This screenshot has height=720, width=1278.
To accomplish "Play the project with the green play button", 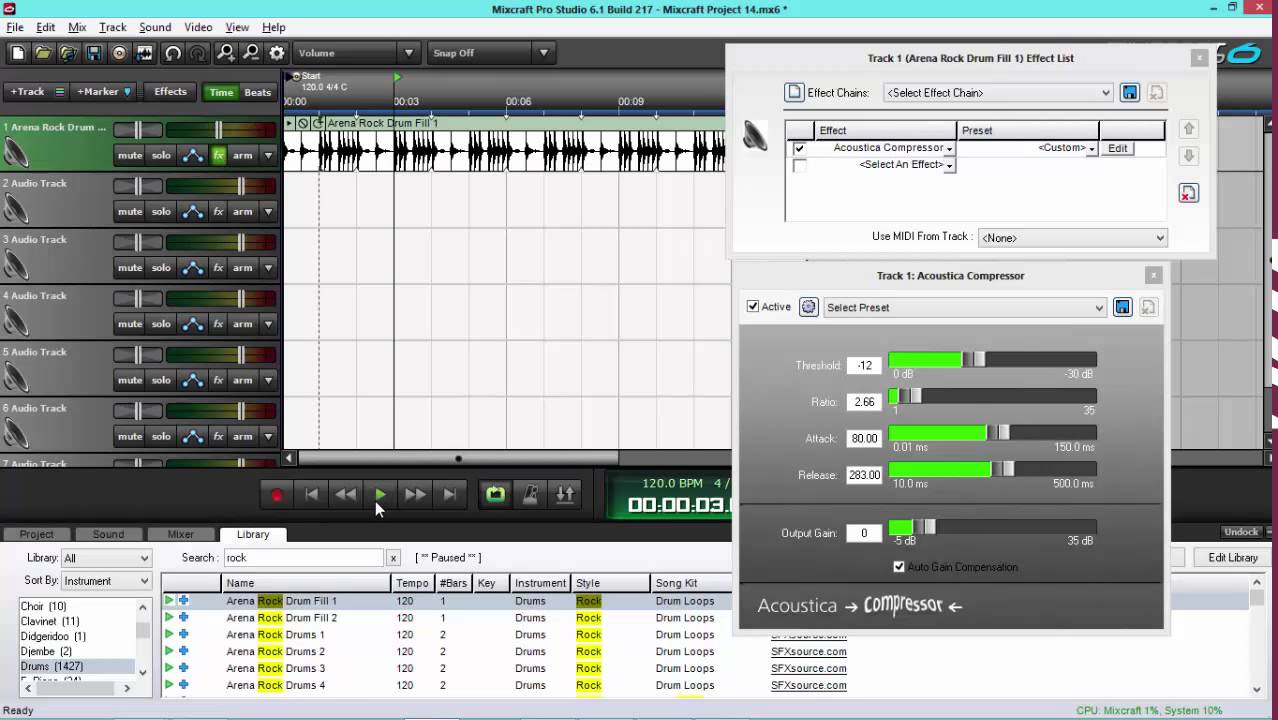I will (380, 494).
